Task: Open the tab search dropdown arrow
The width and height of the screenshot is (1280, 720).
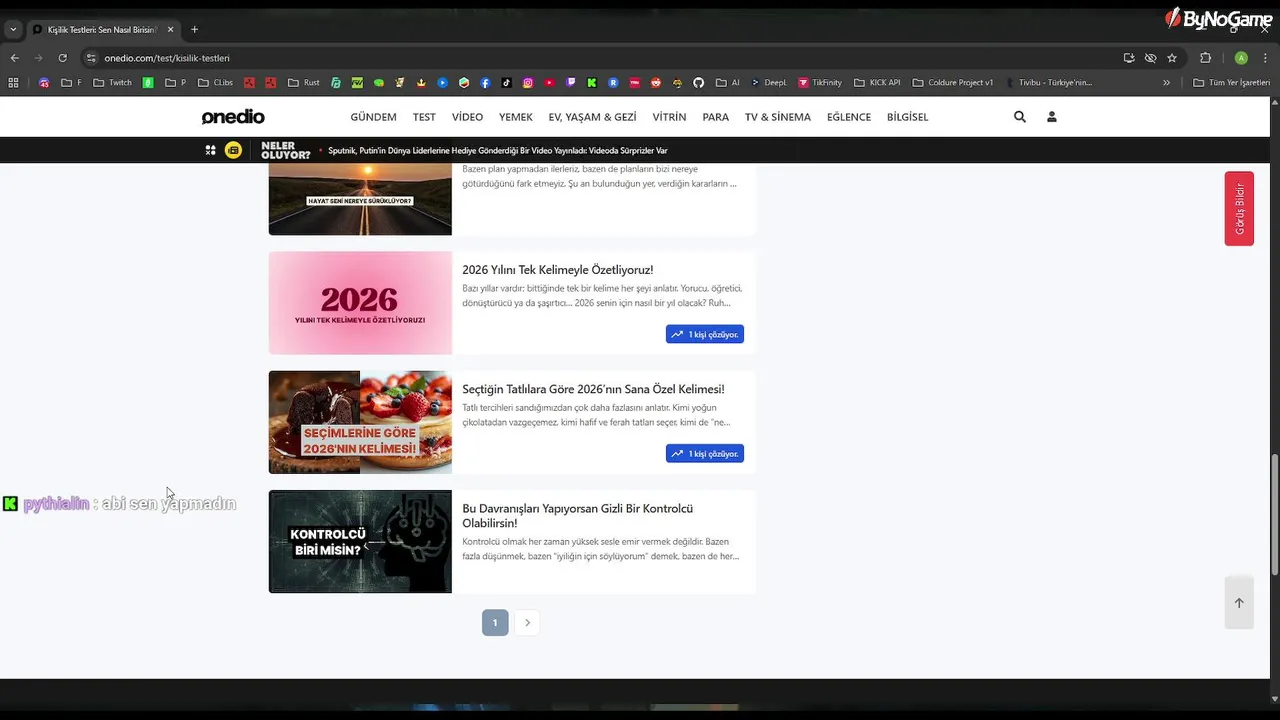Action: (x=13, y=30)
